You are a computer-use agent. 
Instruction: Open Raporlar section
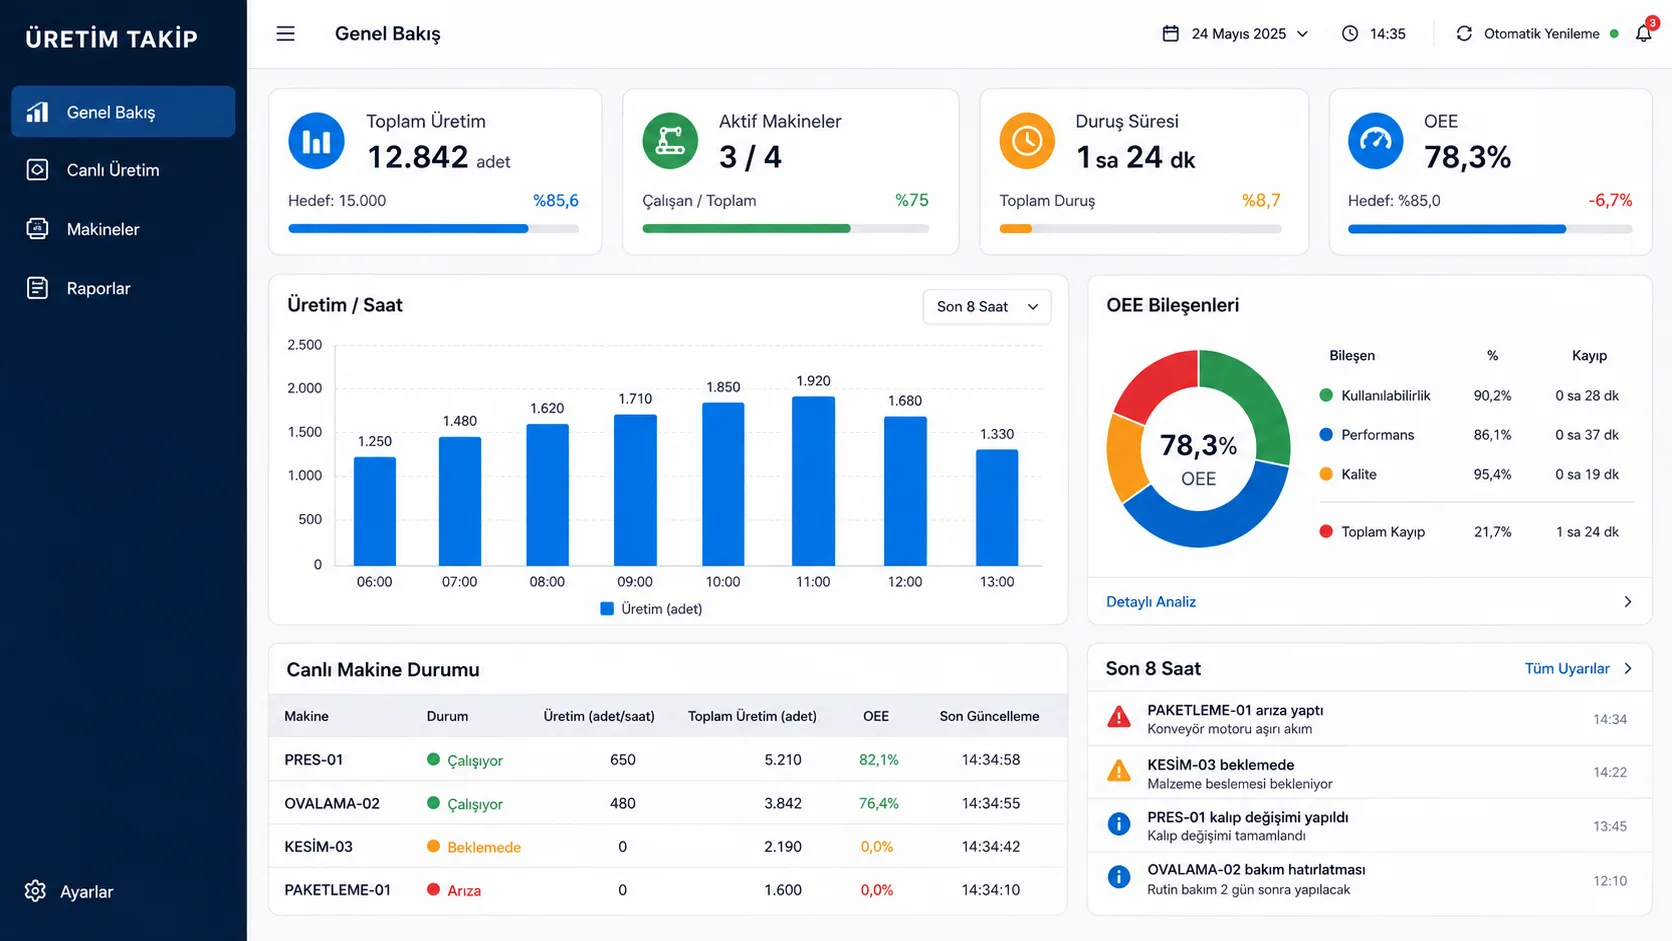click(x=123, y=288)
